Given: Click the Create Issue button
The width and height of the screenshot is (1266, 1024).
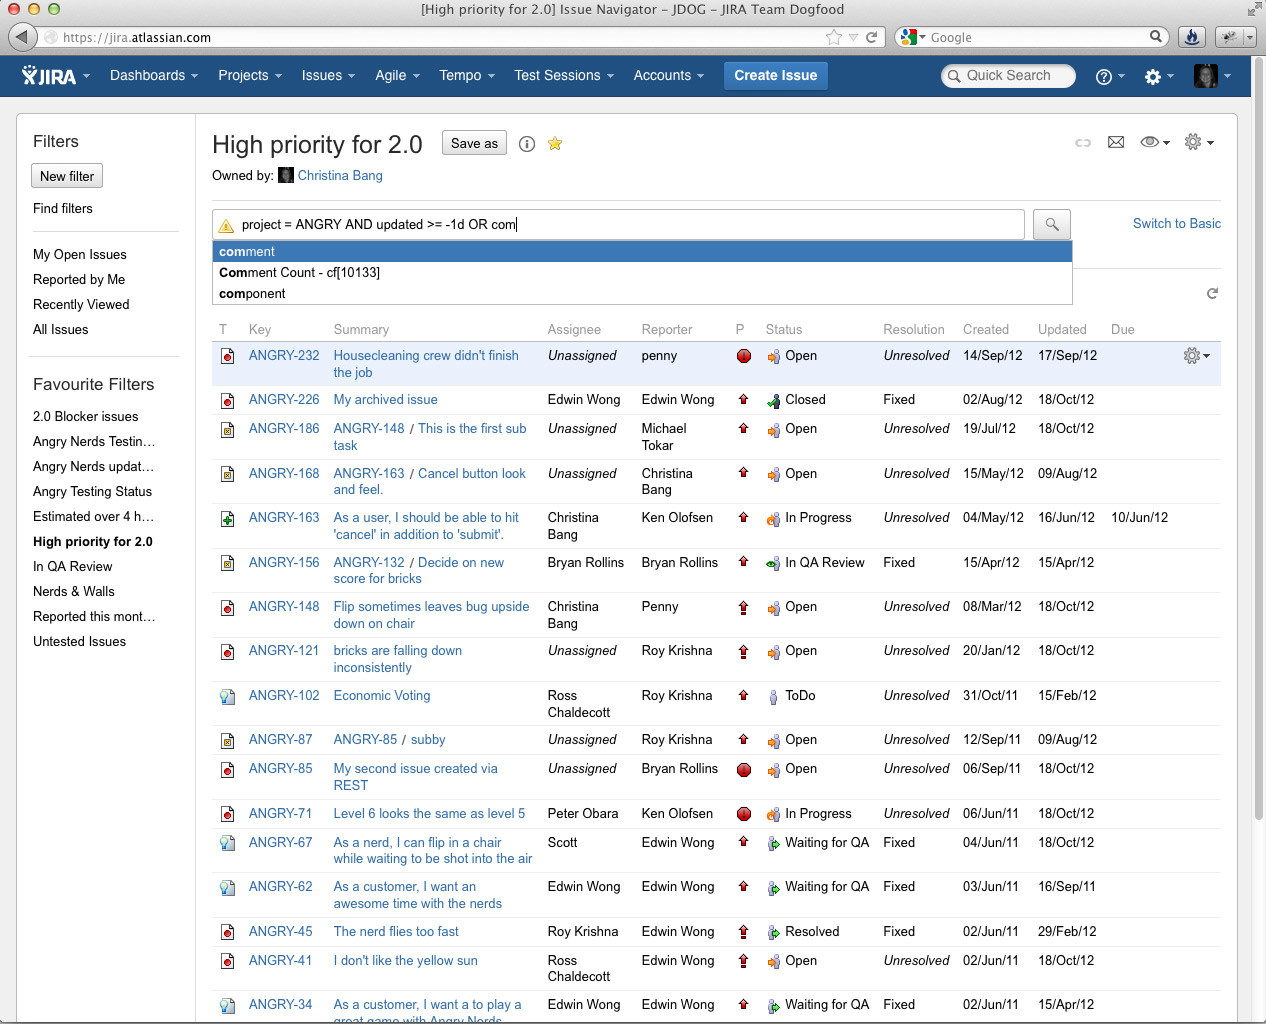Looking at the screenshot, I should (x=775, y=76).
